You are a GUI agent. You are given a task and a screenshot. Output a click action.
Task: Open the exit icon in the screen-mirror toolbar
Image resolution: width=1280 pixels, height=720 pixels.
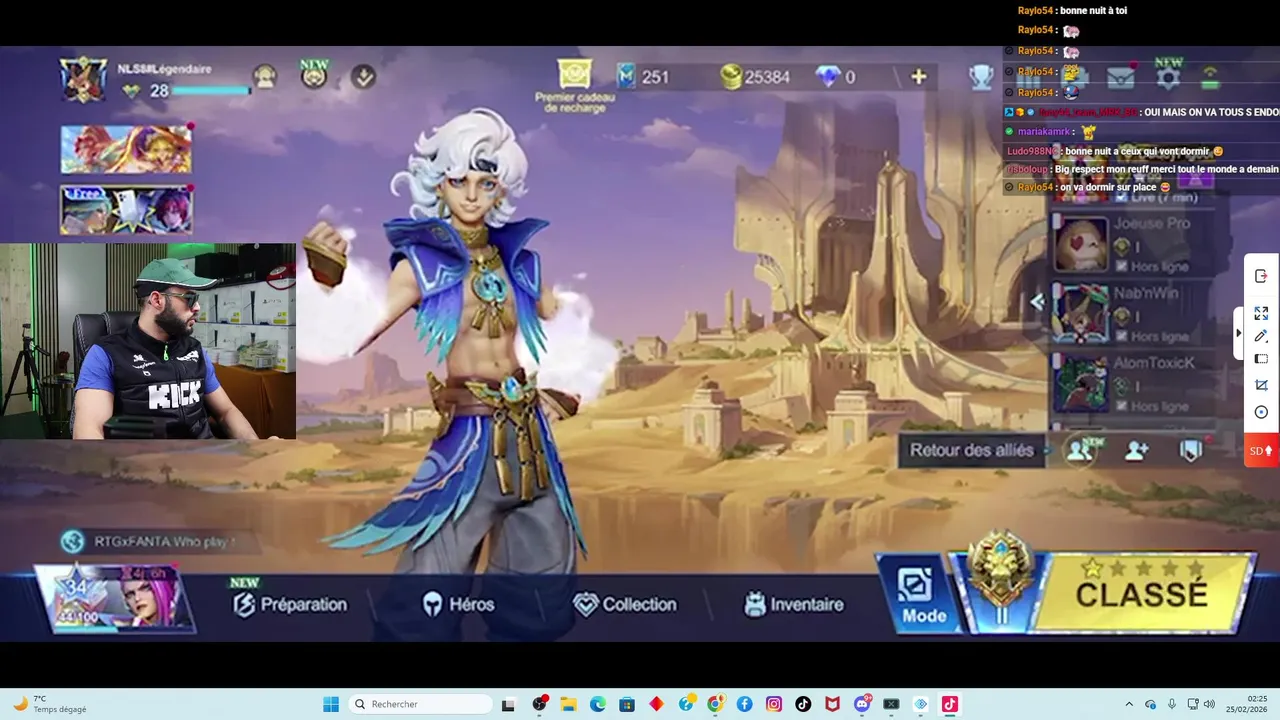[x=1261, y=276]
